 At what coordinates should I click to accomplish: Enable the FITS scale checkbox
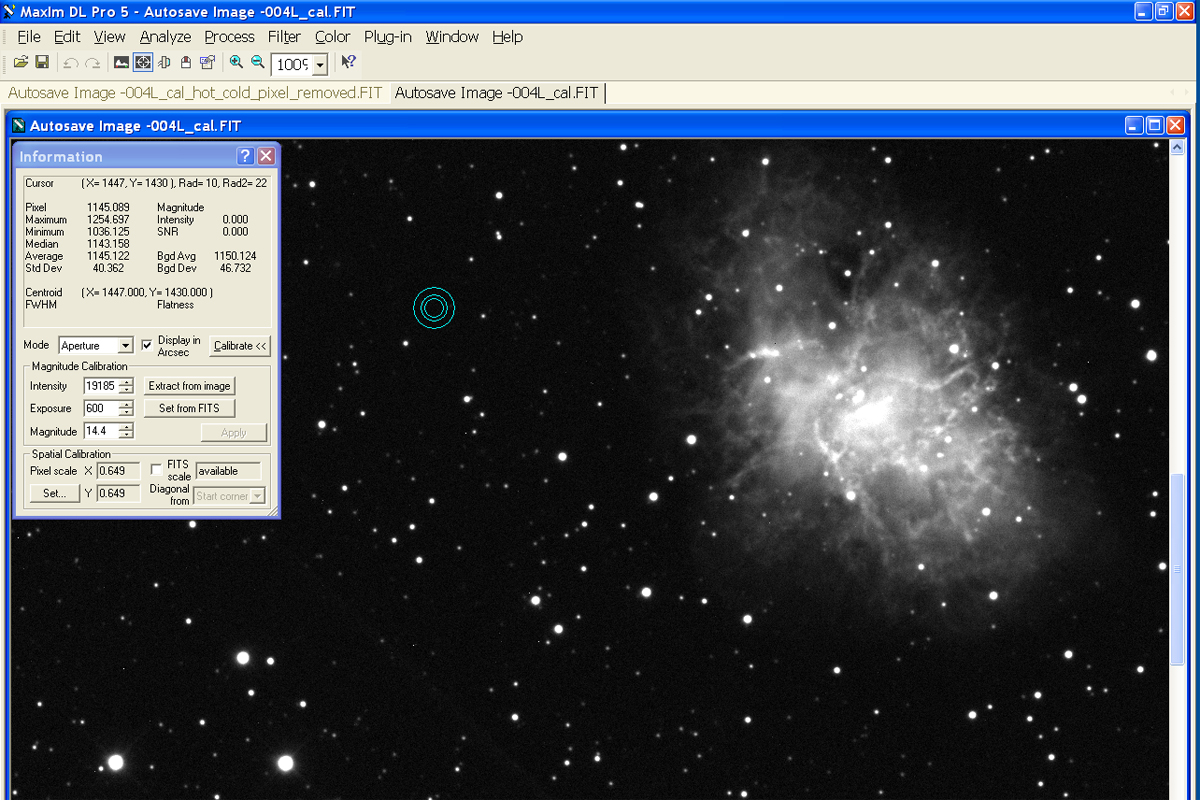156,469
